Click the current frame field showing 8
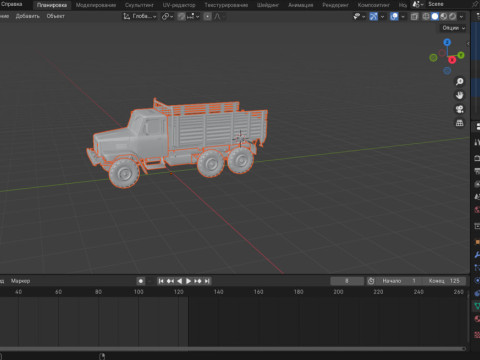This screenshot has width=480, height=360. pos(347,281)
